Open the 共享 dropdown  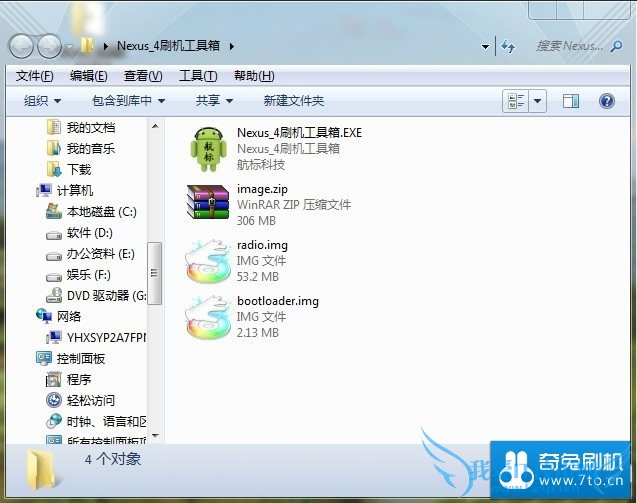click(214, 101)
